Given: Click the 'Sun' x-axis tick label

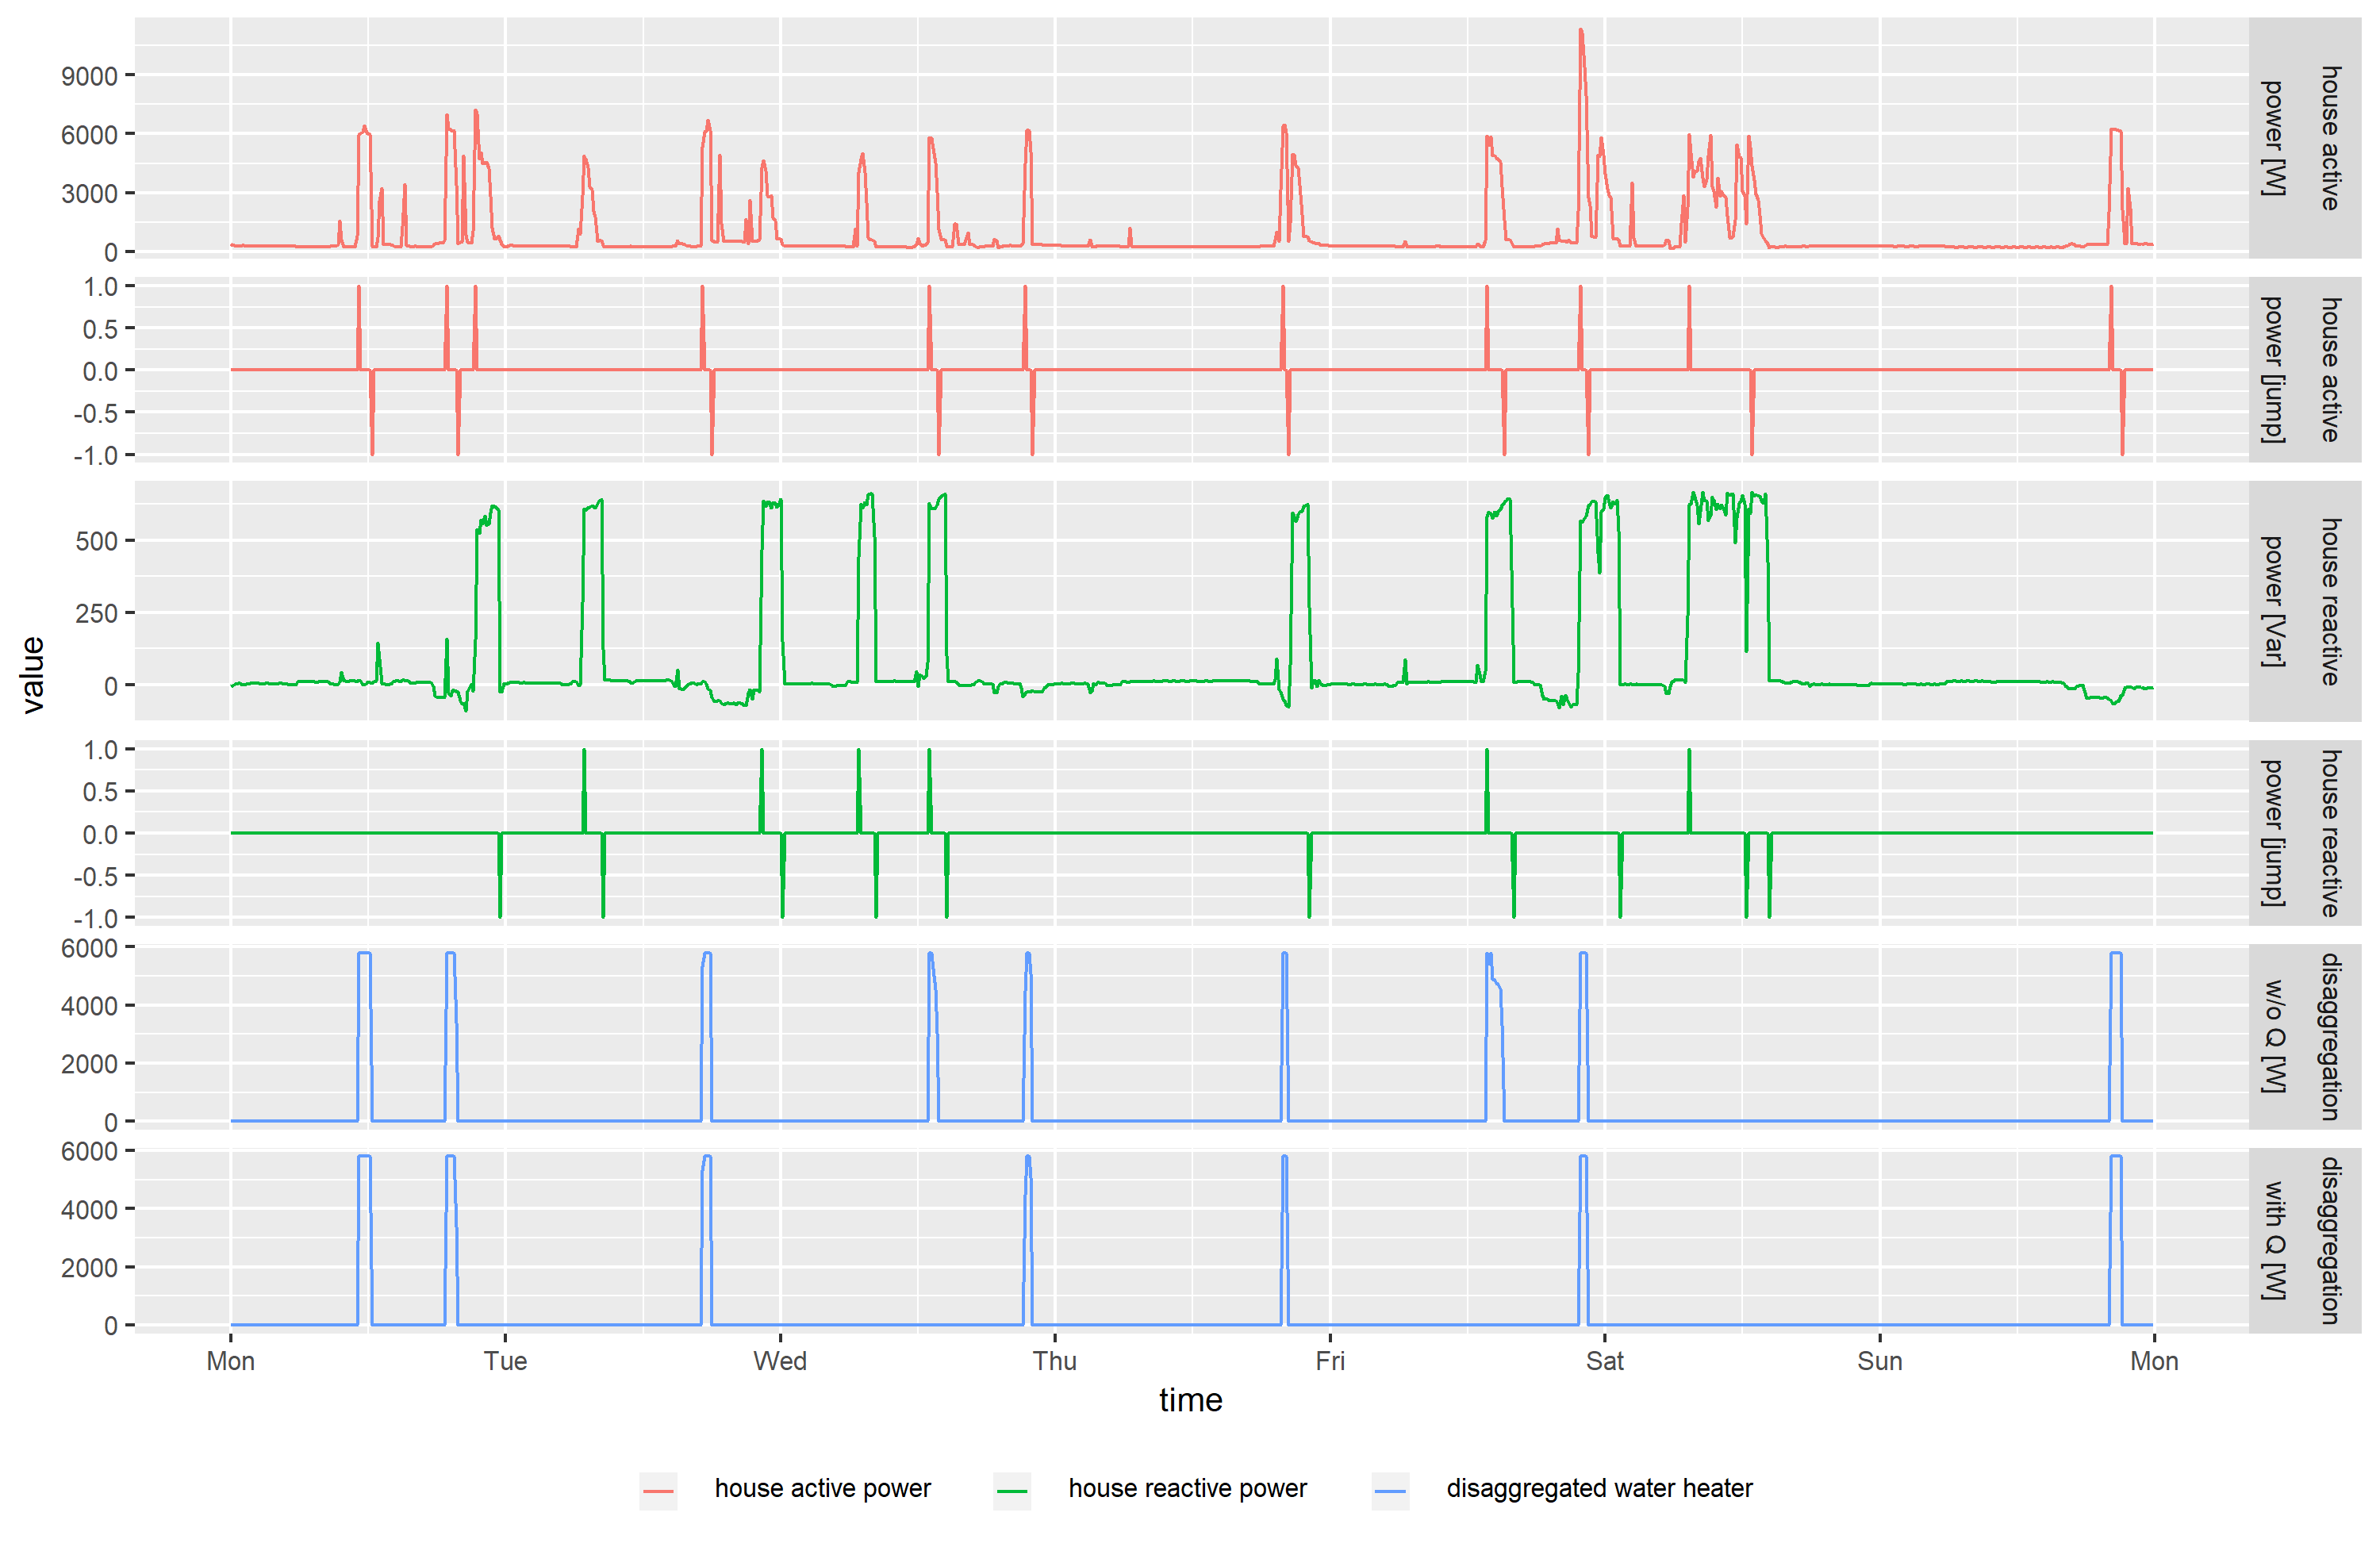Looking at the screenshot, I should click(x=1879, y=1361).
